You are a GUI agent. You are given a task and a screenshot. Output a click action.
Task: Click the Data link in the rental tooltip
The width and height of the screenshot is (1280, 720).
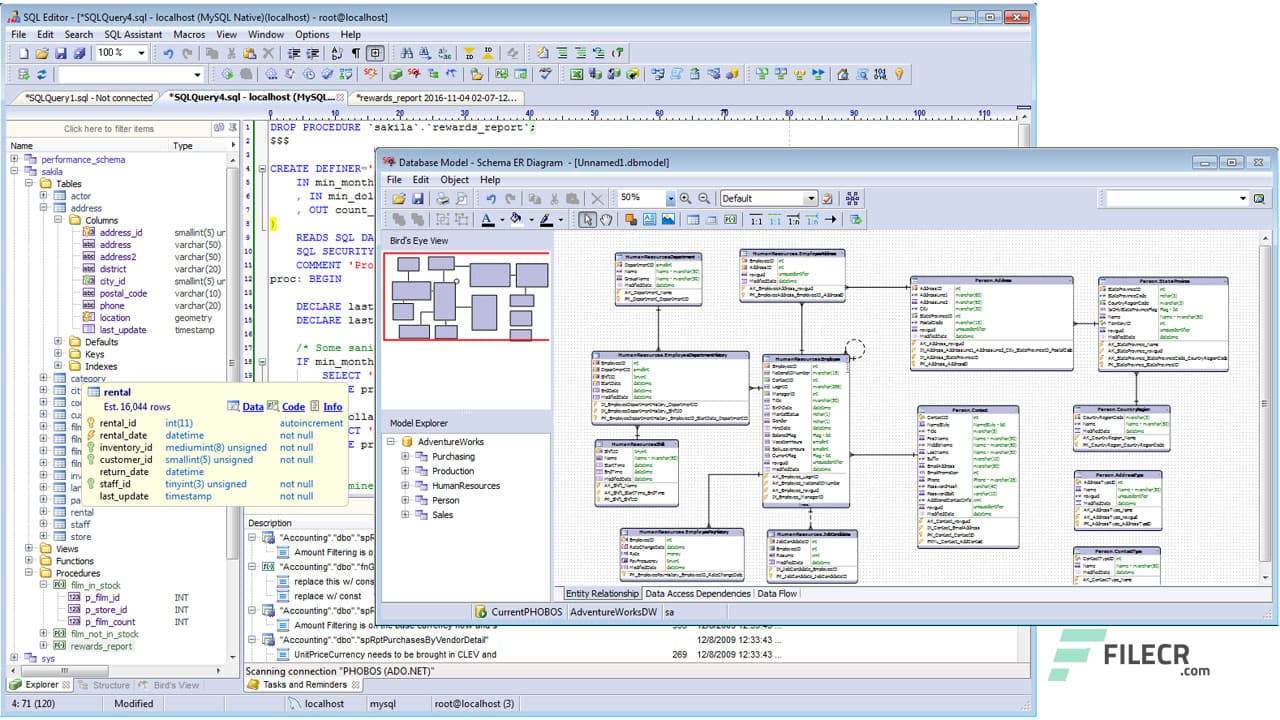[253, 407]
